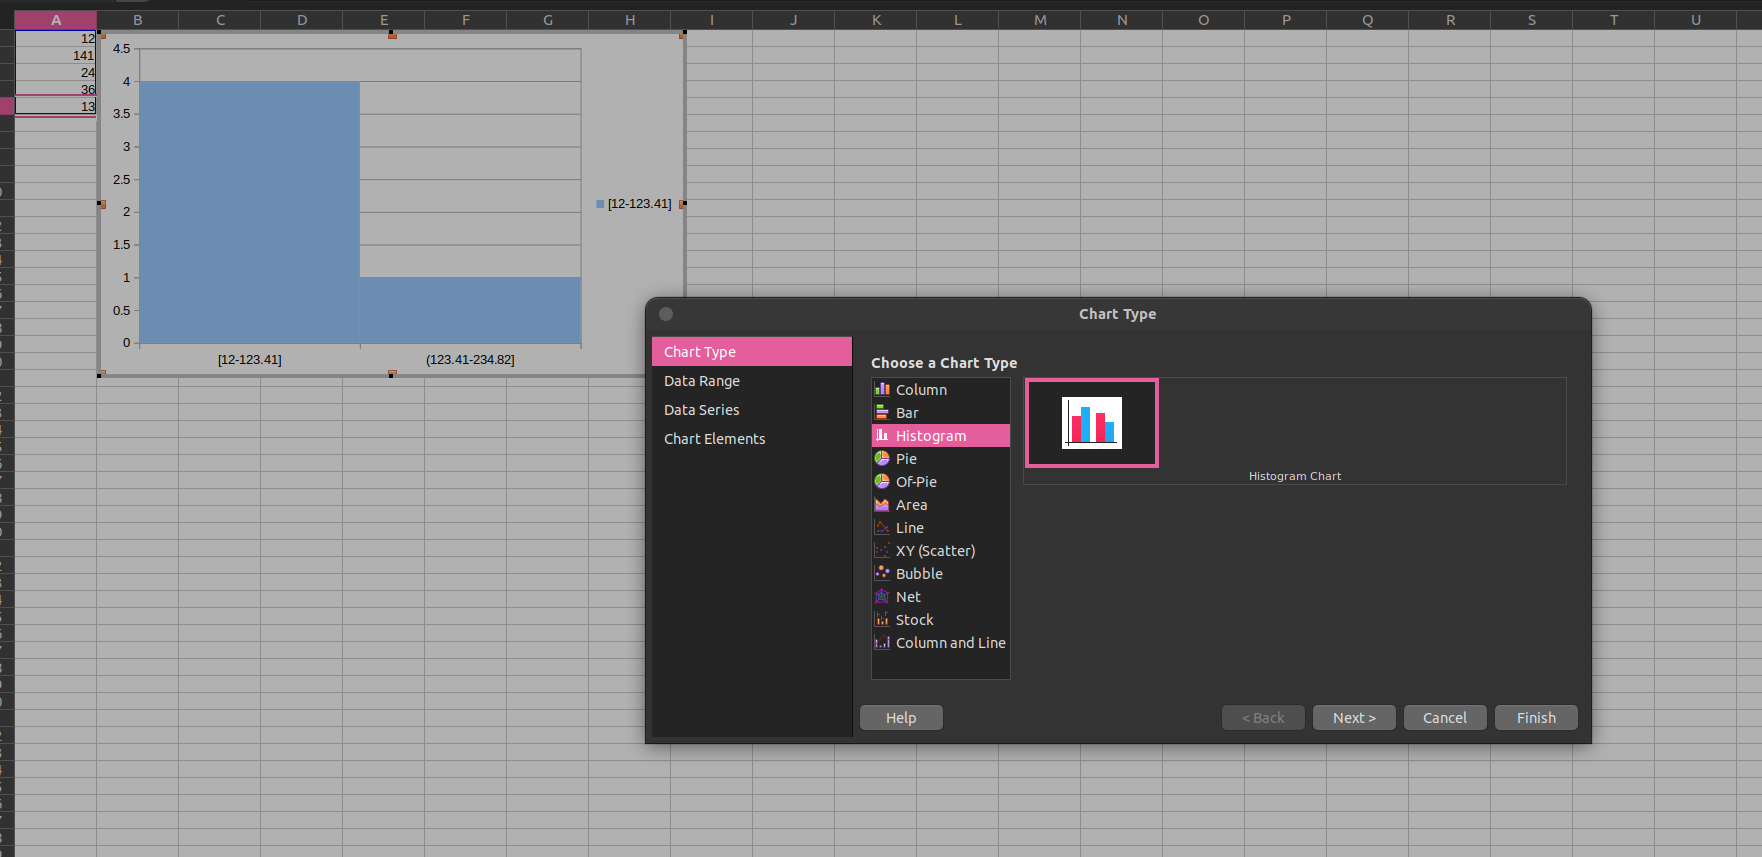Select the Net chart type icon
The width and height of the screenshot is (1762, 857).
pos(882,596)
